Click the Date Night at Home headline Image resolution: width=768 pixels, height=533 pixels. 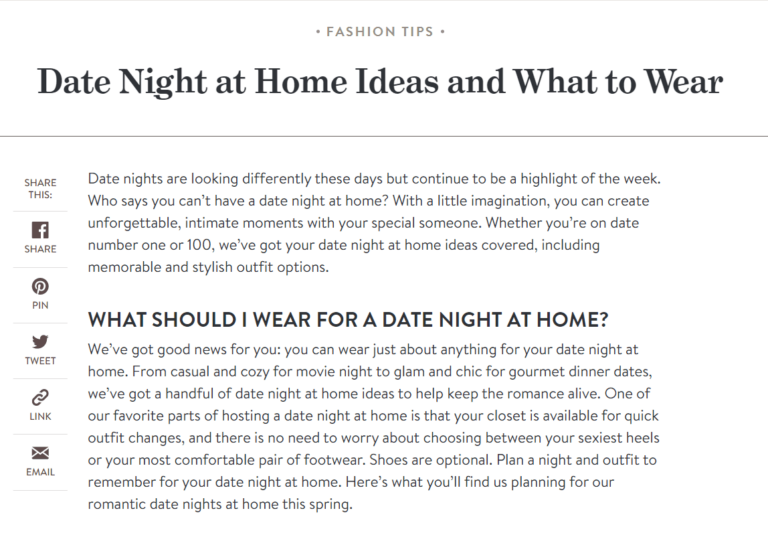379,81
